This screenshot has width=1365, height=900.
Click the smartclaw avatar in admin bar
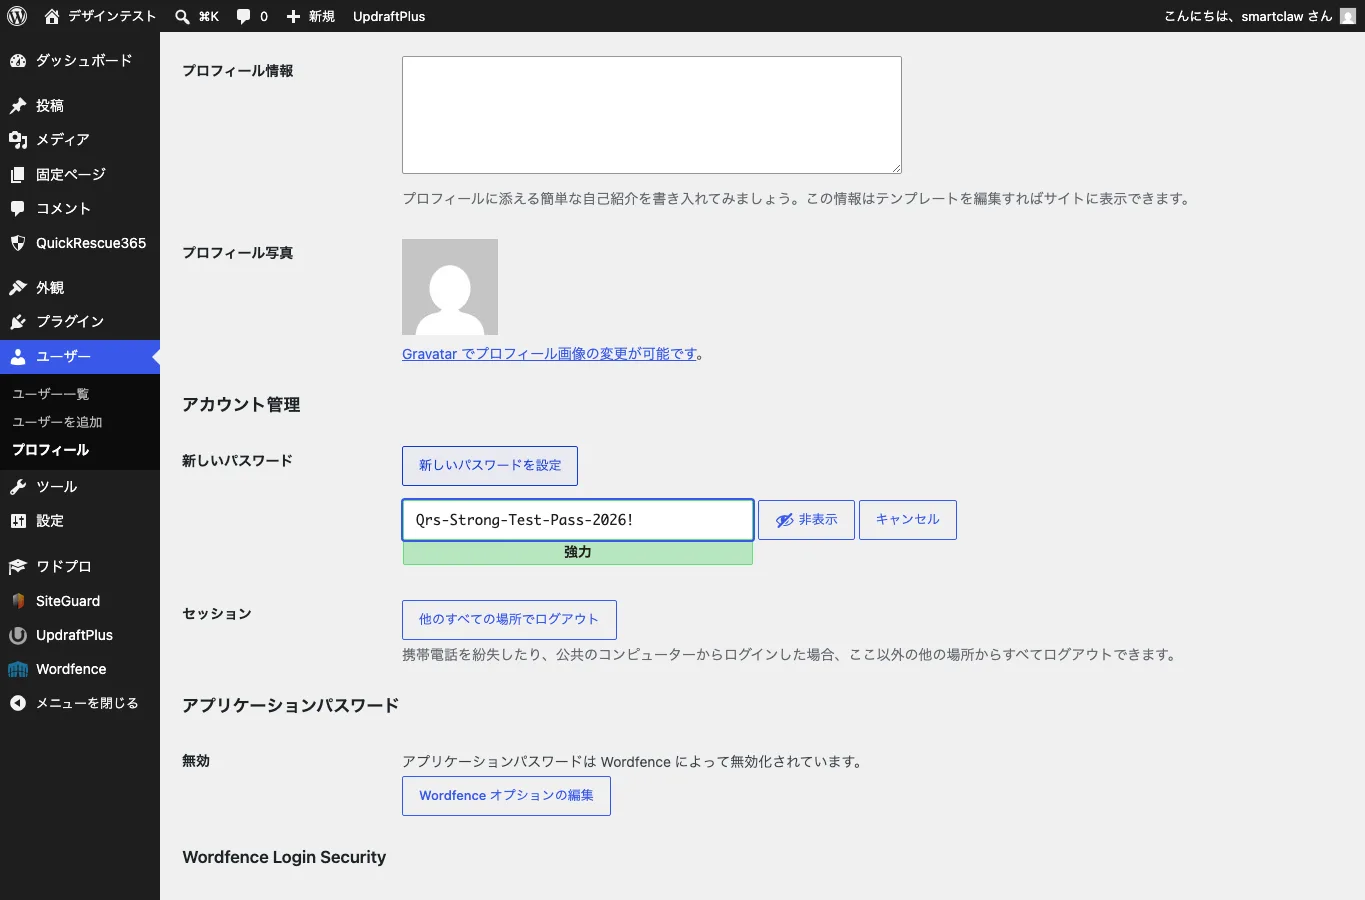(1348, 16)
